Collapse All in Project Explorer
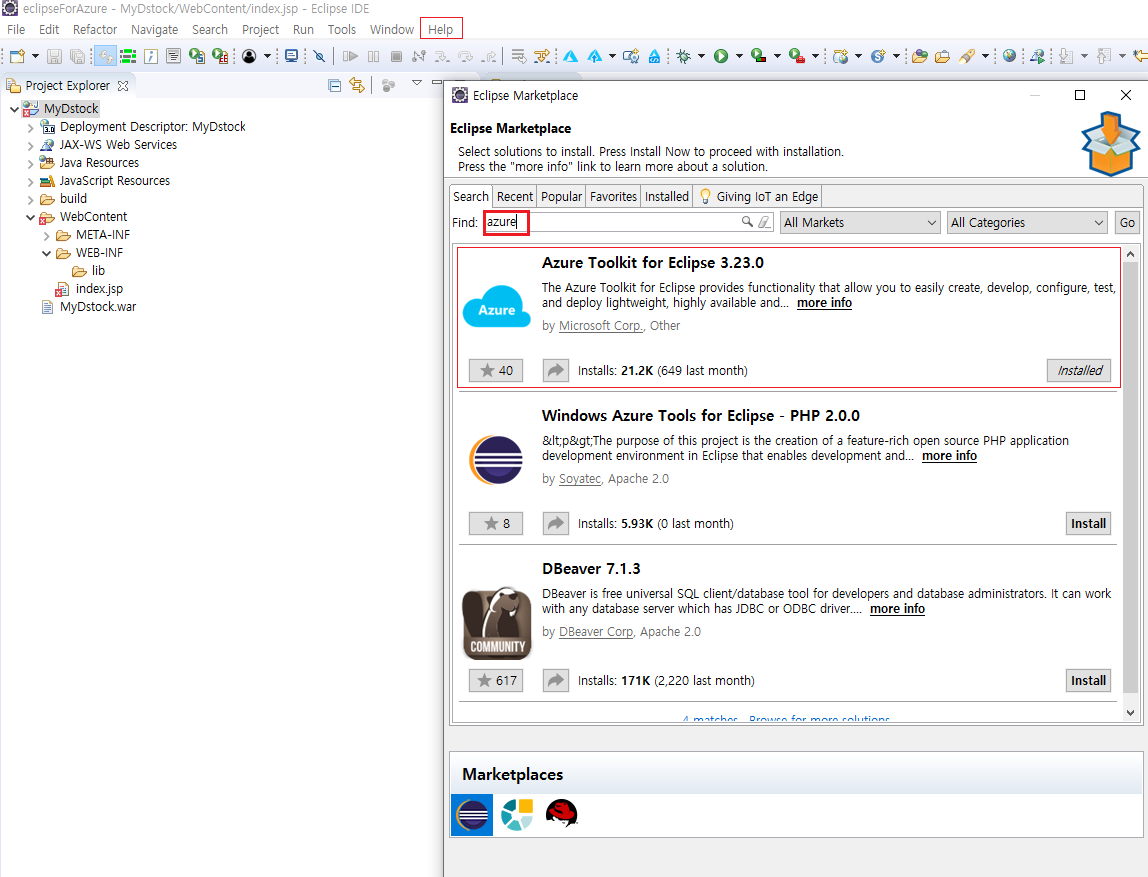 tap(335, 86)
